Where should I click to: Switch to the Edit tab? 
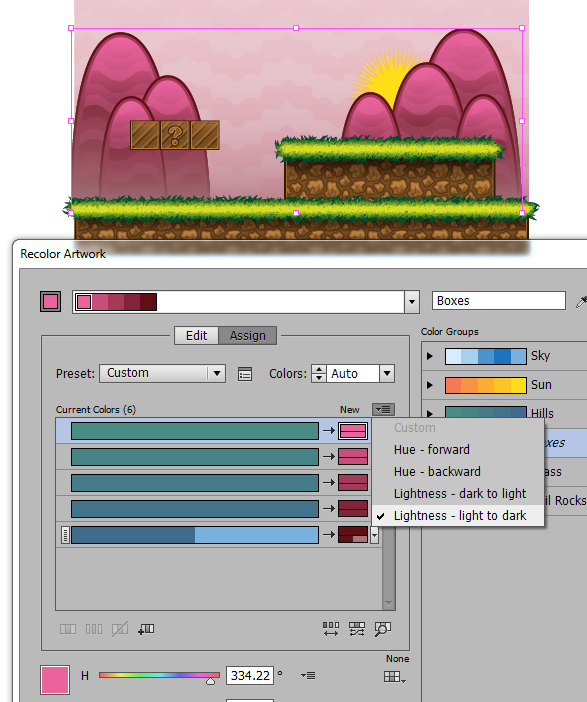196,335
